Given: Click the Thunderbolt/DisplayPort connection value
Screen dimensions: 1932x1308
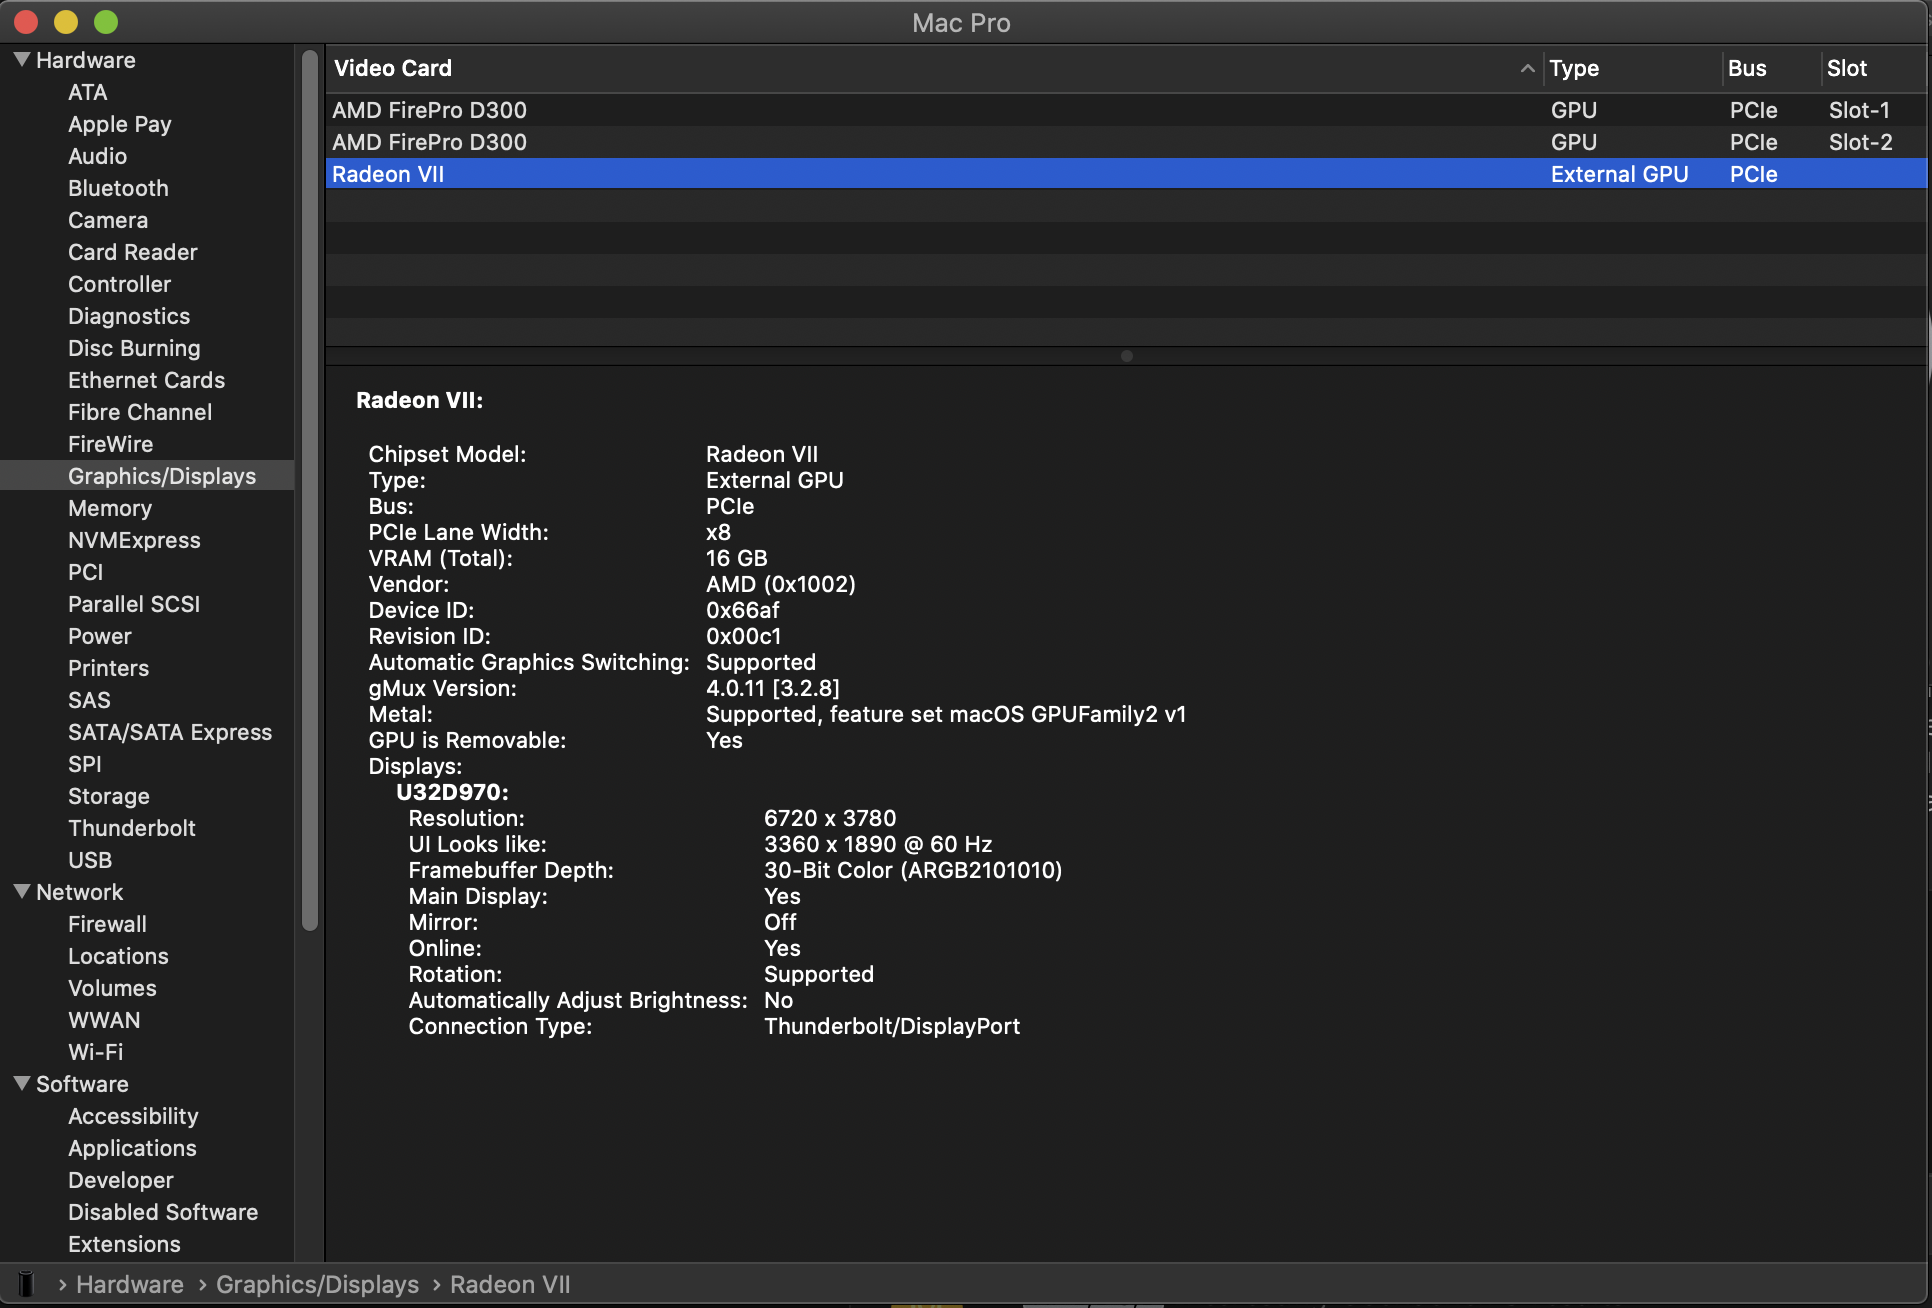Looking at the screenshot, I should pyautogui.click(x=892, y=1026).
